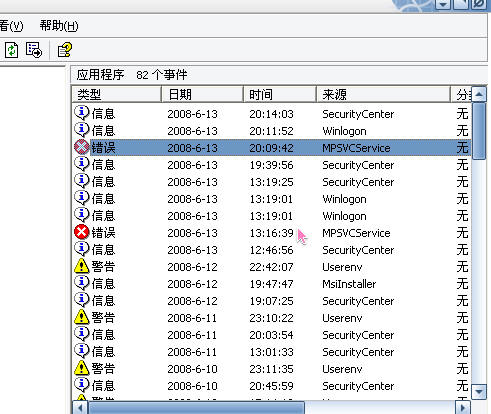Select the info icon of the 20:14:03 event
This screenshot has height=414, width=491.
82,113
